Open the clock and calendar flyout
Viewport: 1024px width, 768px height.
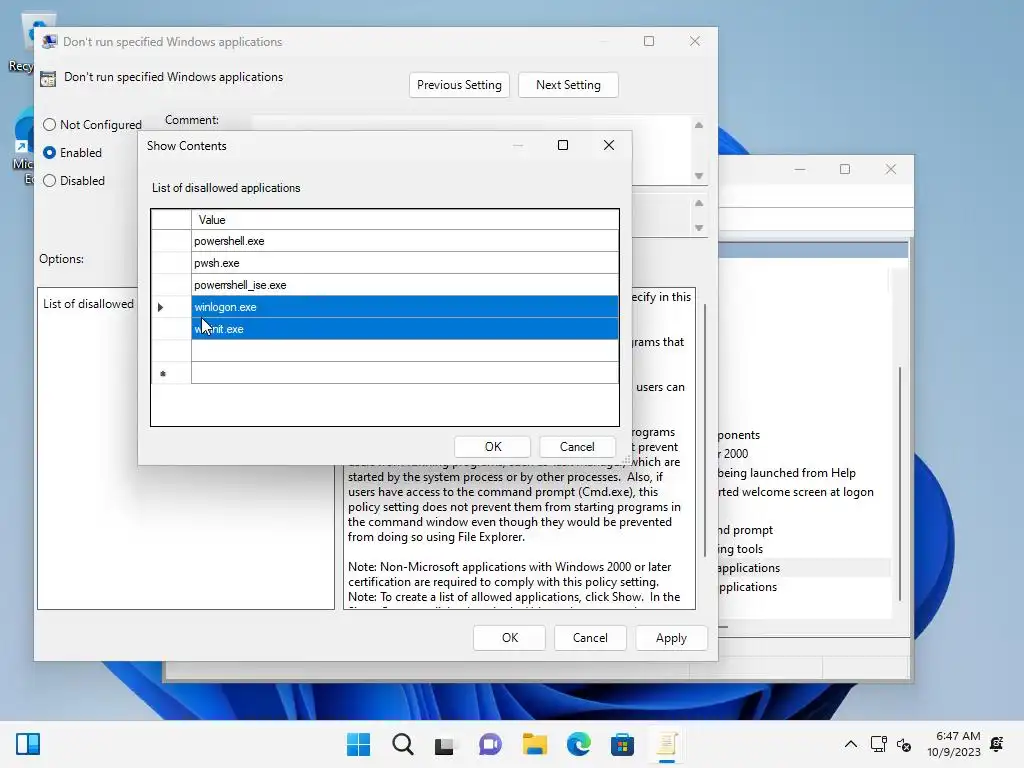point(953,744)
